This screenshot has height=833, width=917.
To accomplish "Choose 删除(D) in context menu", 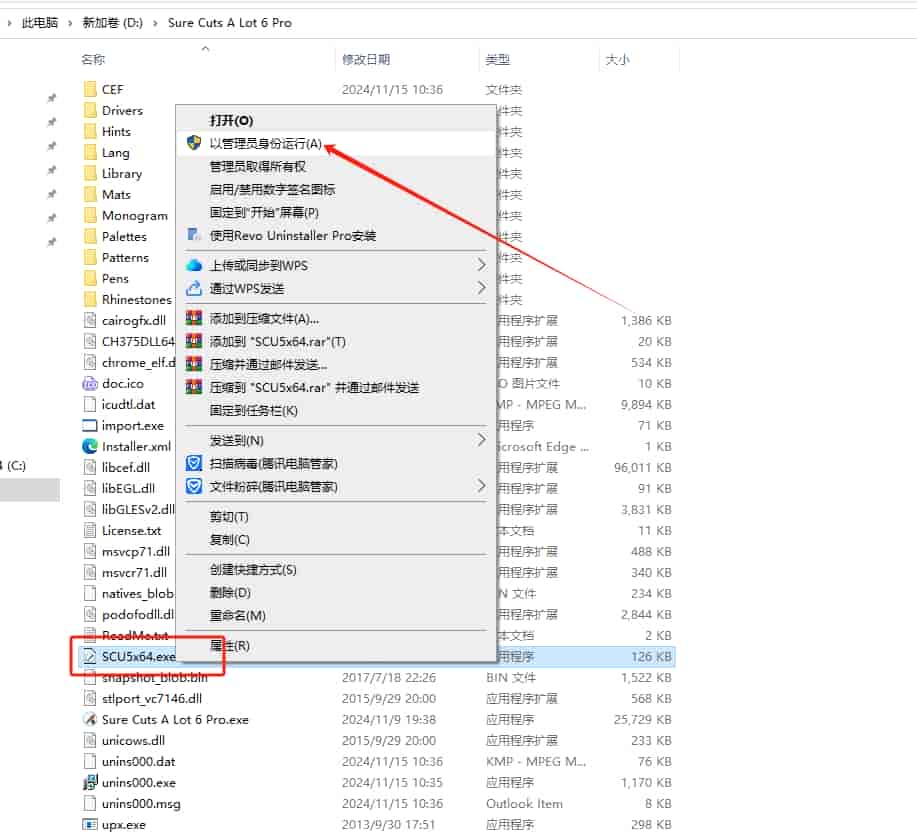I will click(230, 593).
